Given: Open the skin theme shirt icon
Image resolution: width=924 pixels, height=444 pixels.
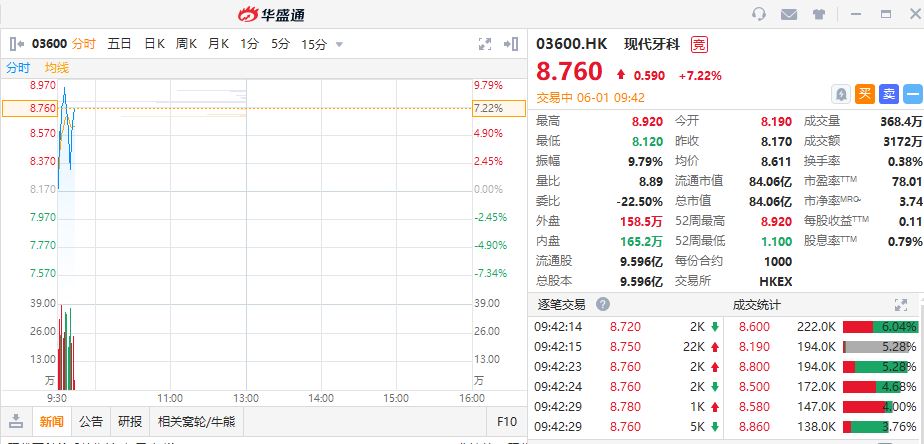Looking at the screenshot, I should point(819,14).
